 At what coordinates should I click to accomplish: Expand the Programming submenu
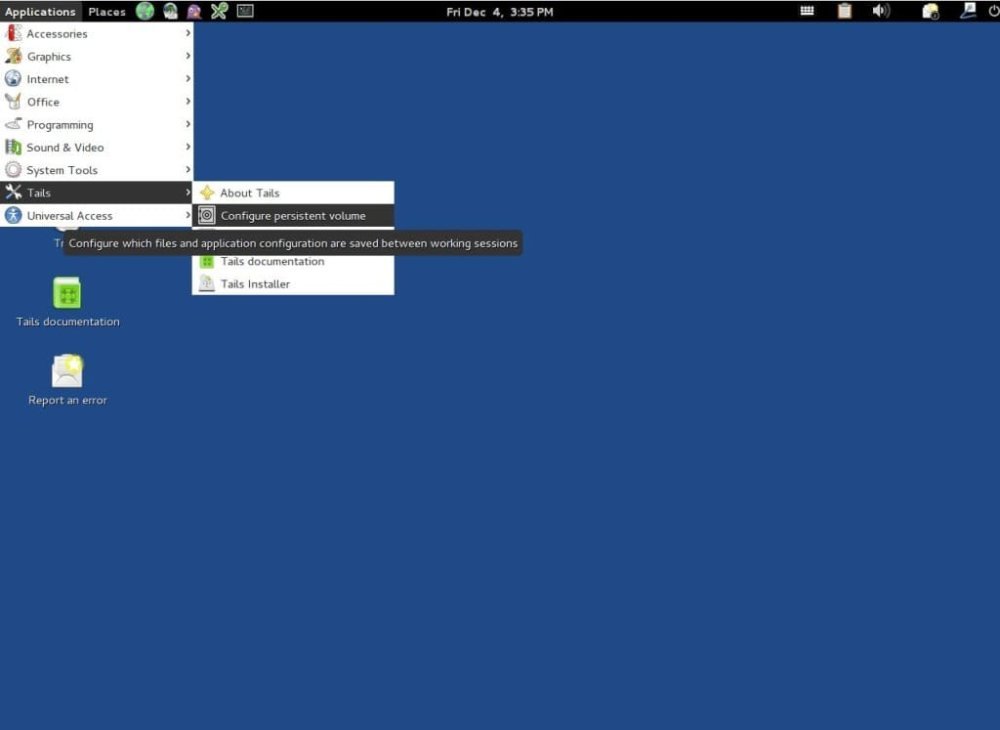coord(97,124)
